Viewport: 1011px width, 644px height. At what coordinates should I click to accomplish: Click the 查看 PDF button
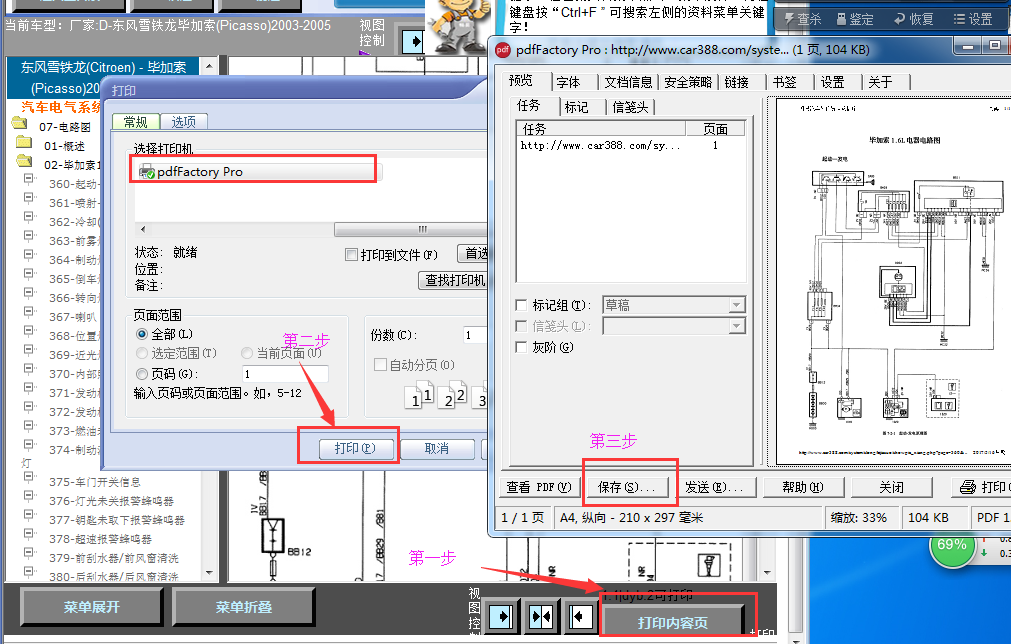click(538, 487)
